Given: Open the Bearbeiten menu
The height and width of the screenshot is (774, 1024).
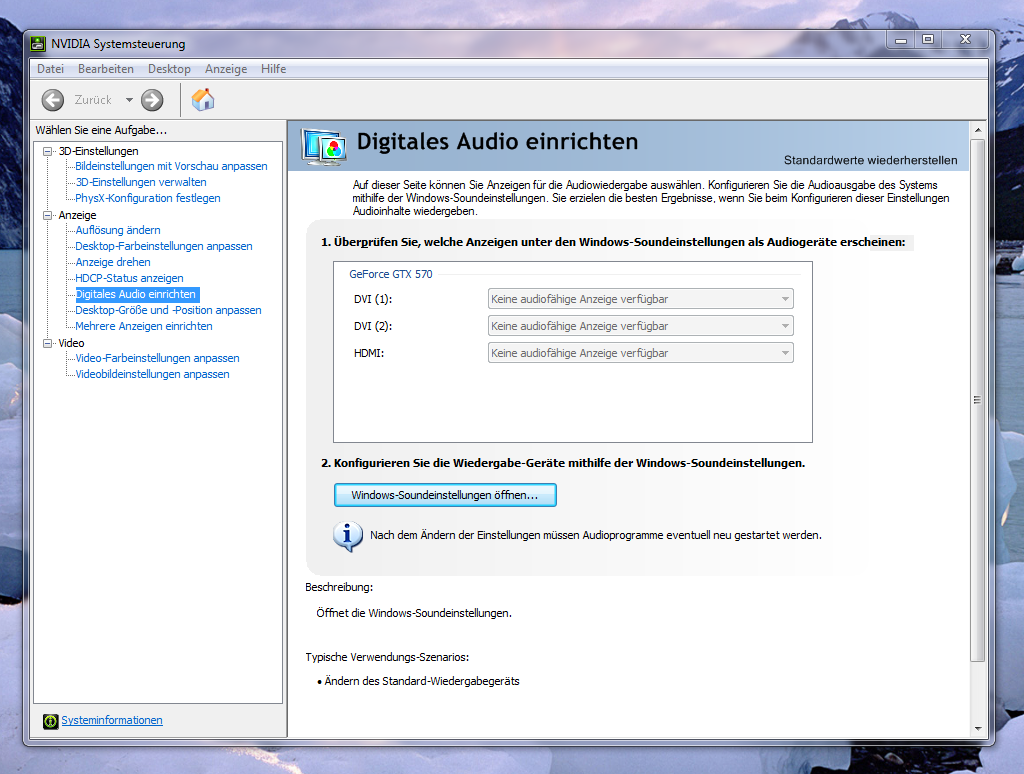Looking at the screenshot, I should (106, 69).
